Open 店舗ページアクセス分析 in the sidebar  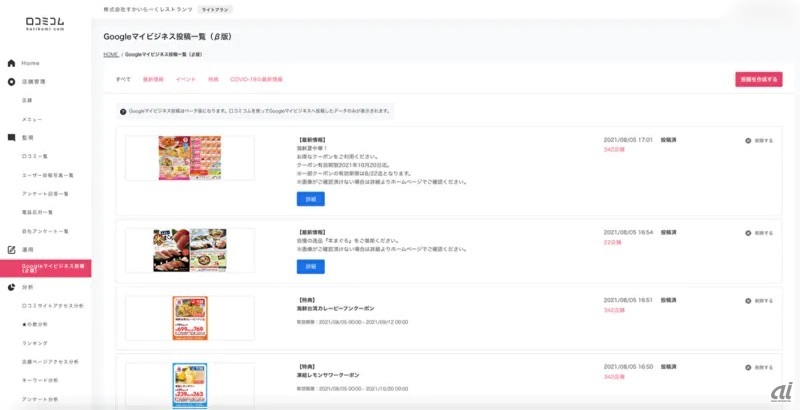coord(50,362)
